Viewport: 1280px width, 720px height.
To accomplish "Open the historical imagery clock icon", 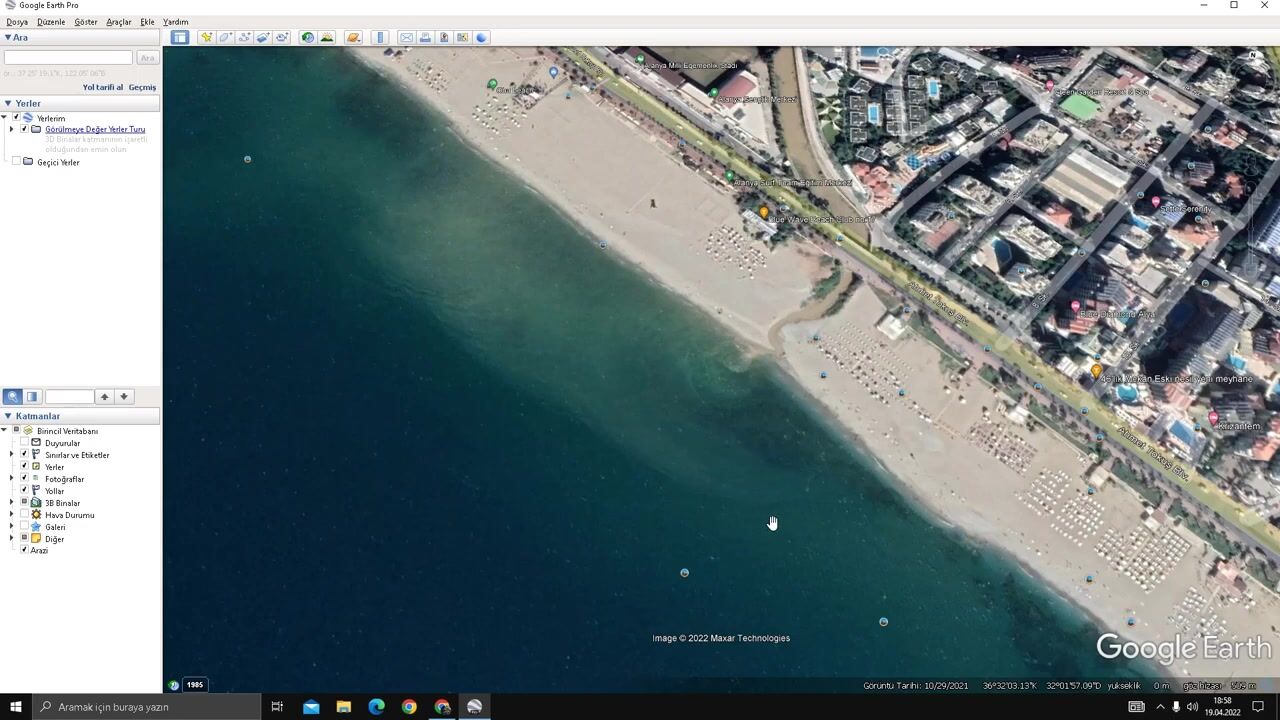I will (308, 37).
